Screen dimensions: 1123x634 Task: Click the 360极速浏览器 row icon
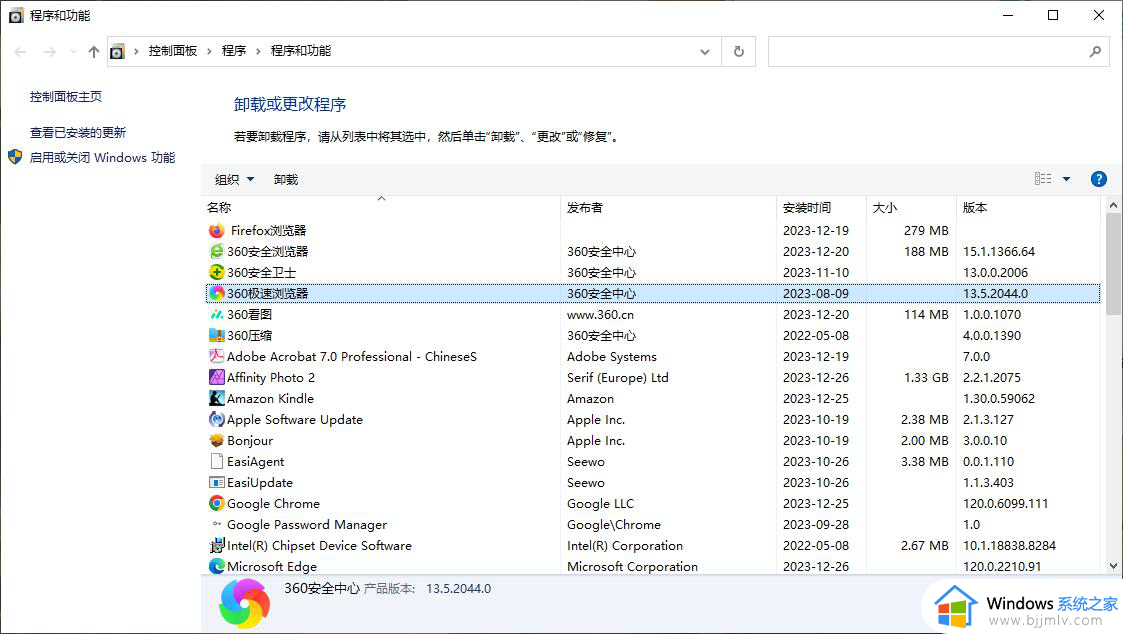(216, 293)
